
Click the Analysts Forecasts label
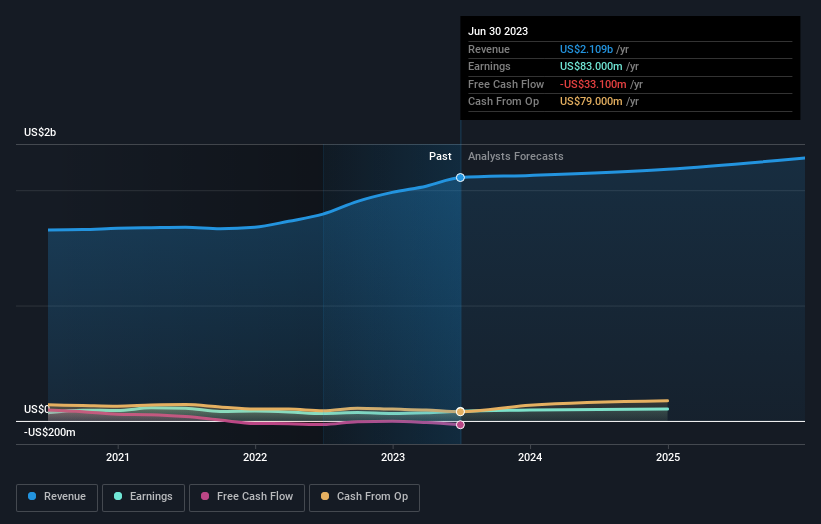pos(516,156)
